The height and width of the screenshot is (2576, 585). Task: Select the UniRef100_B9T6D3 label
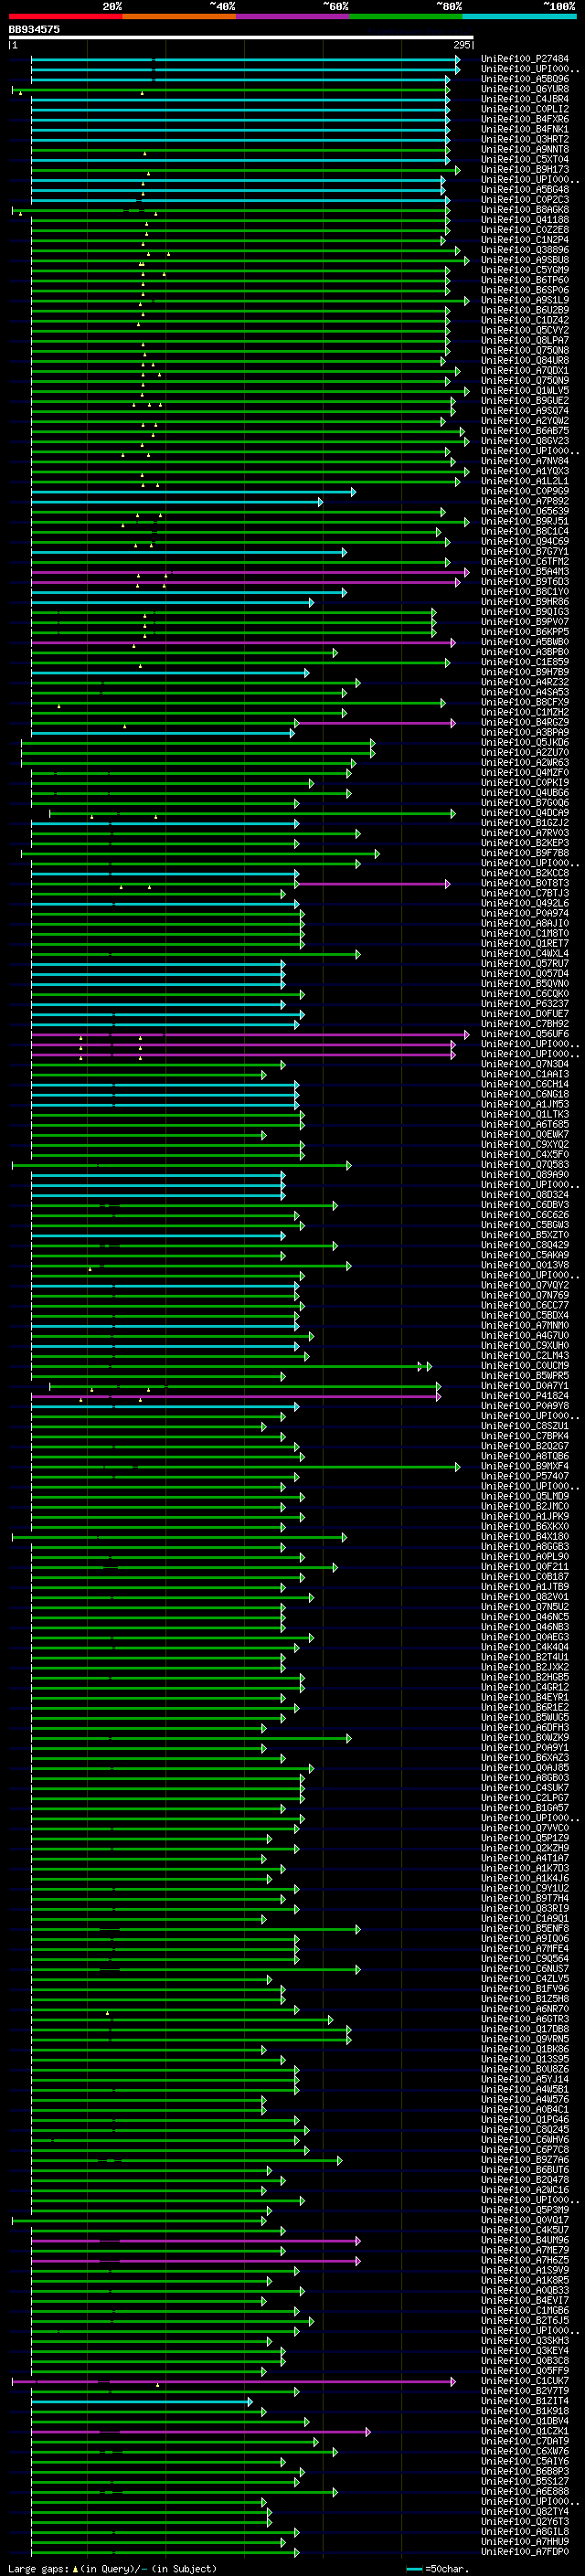pyautogui.click(x=525, y=582)
